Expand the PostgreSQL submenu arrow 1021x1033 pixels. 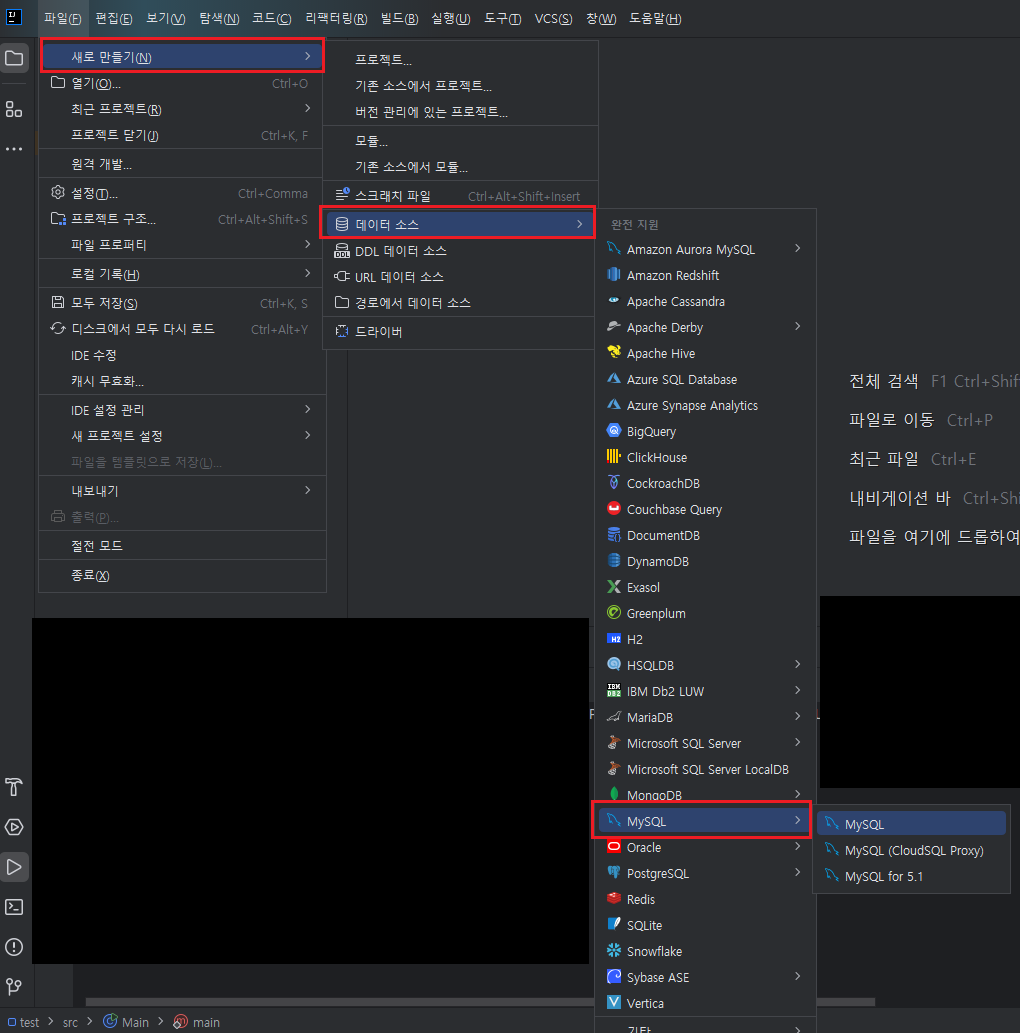[798, 872]
